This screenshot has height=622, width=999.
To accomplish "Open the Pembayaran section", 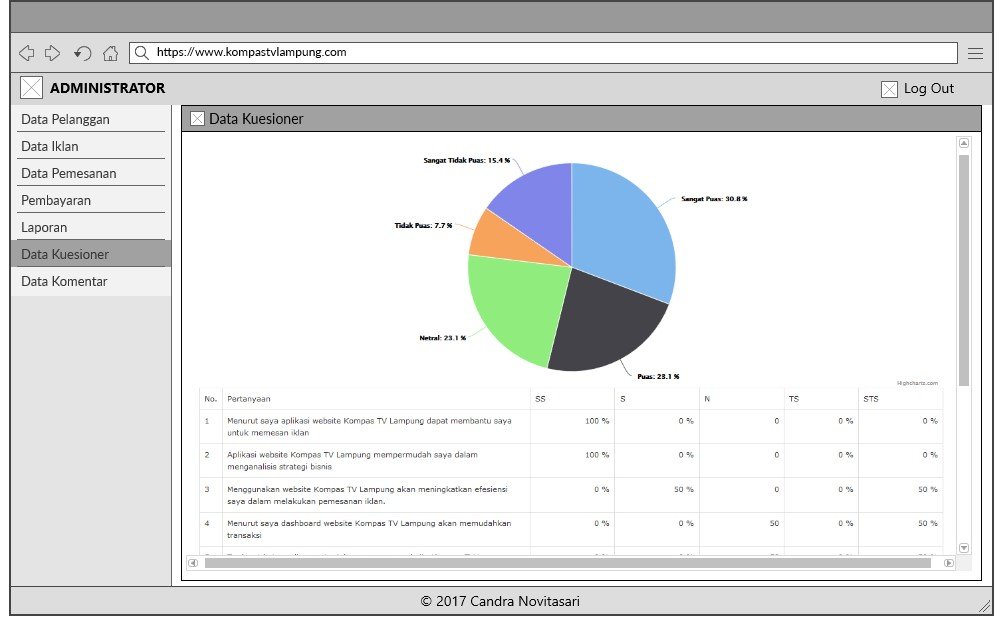I will coord(56,200).
